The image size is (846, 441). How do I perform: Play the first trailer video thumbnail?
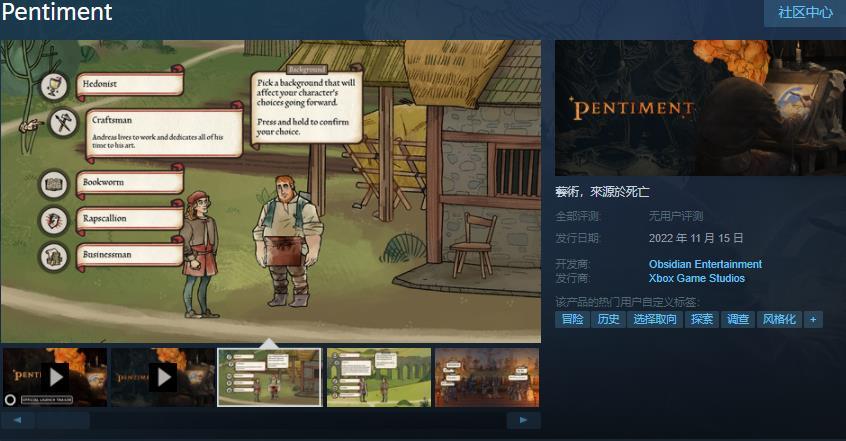coord(55,377)
